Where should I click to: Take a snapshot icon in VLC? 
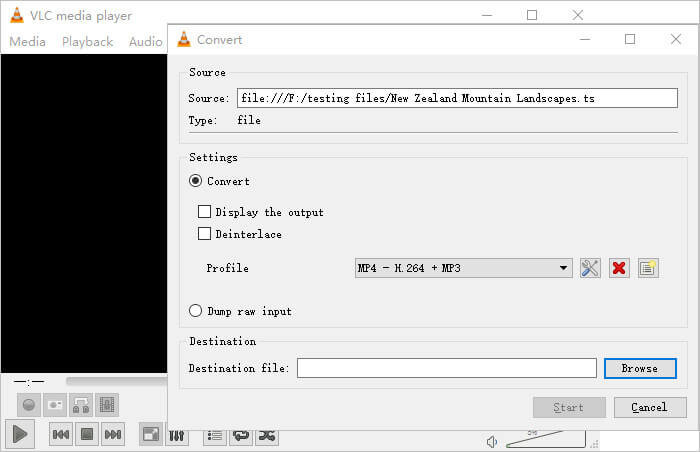(55, 405)
